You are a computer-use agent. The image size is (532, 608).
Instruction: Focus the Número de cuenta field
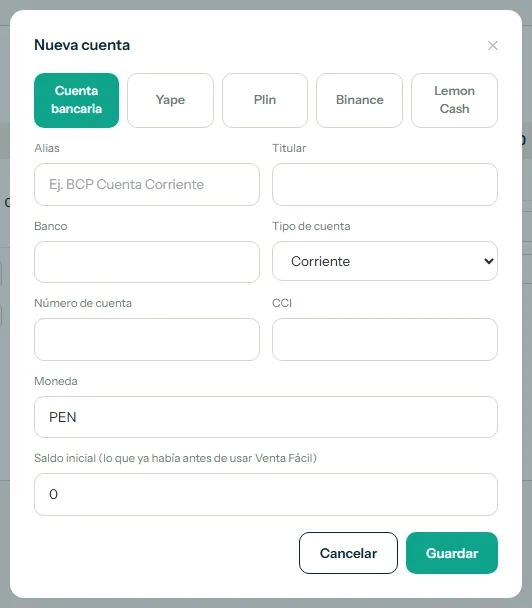(x=147, y=339)
